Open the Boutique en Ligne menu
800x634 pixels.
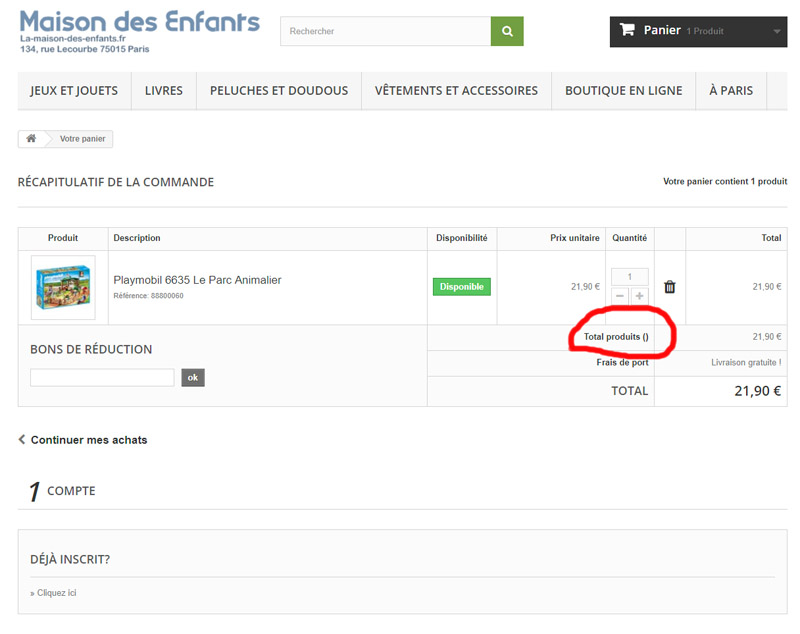(x=623, y=91)
